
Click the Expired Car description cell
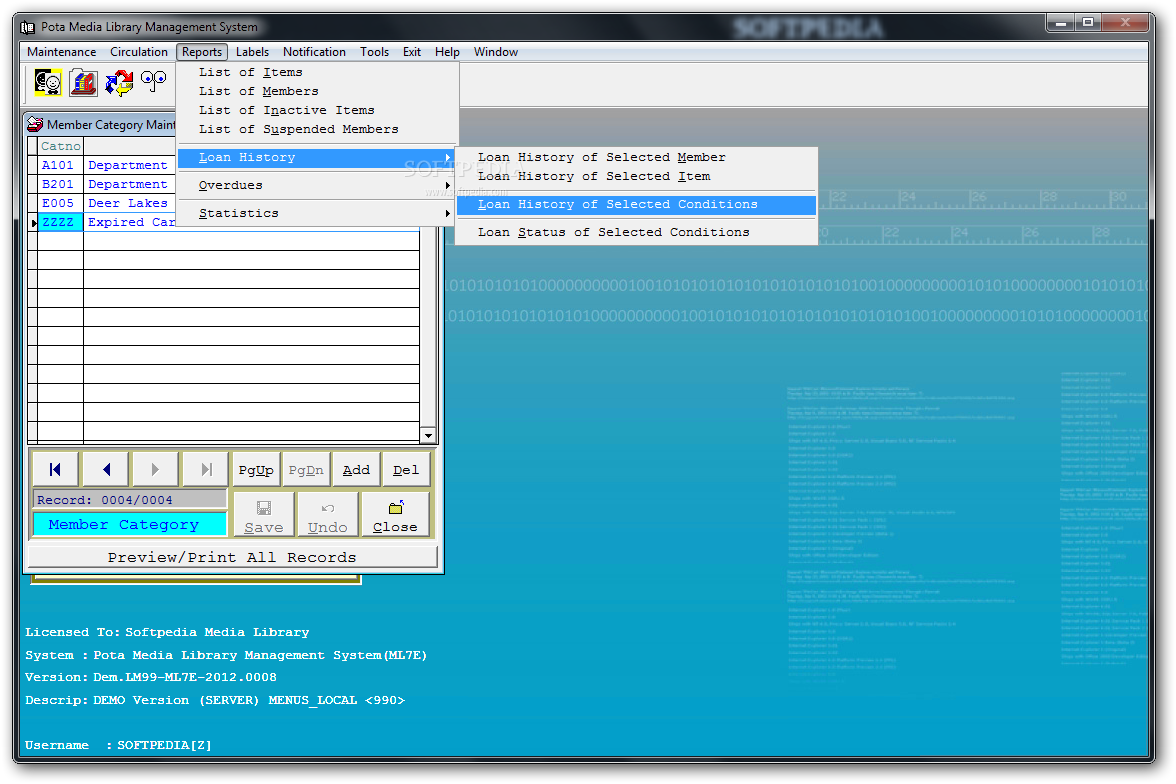tap(129, 222)
